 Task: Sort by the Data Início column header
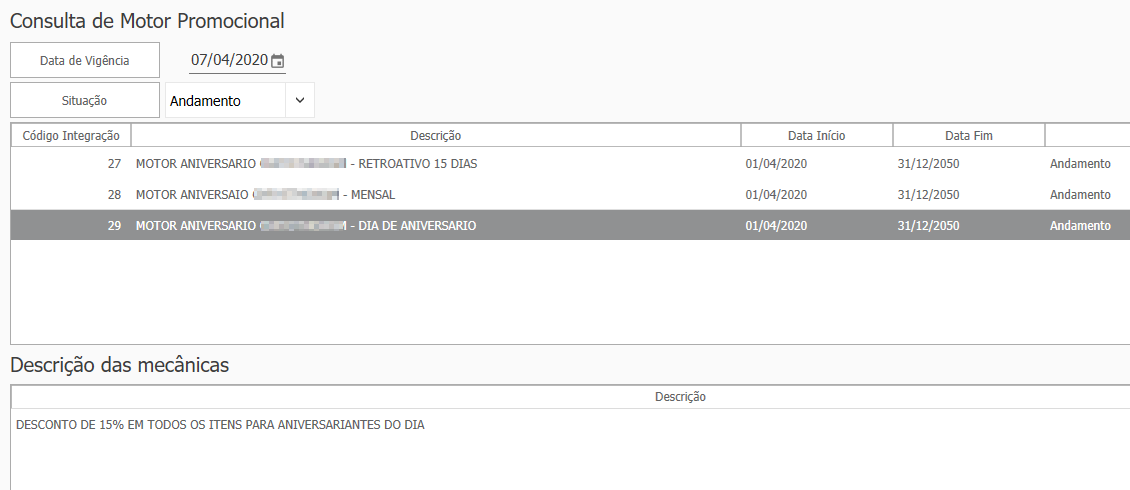click(x=816, y=135)
